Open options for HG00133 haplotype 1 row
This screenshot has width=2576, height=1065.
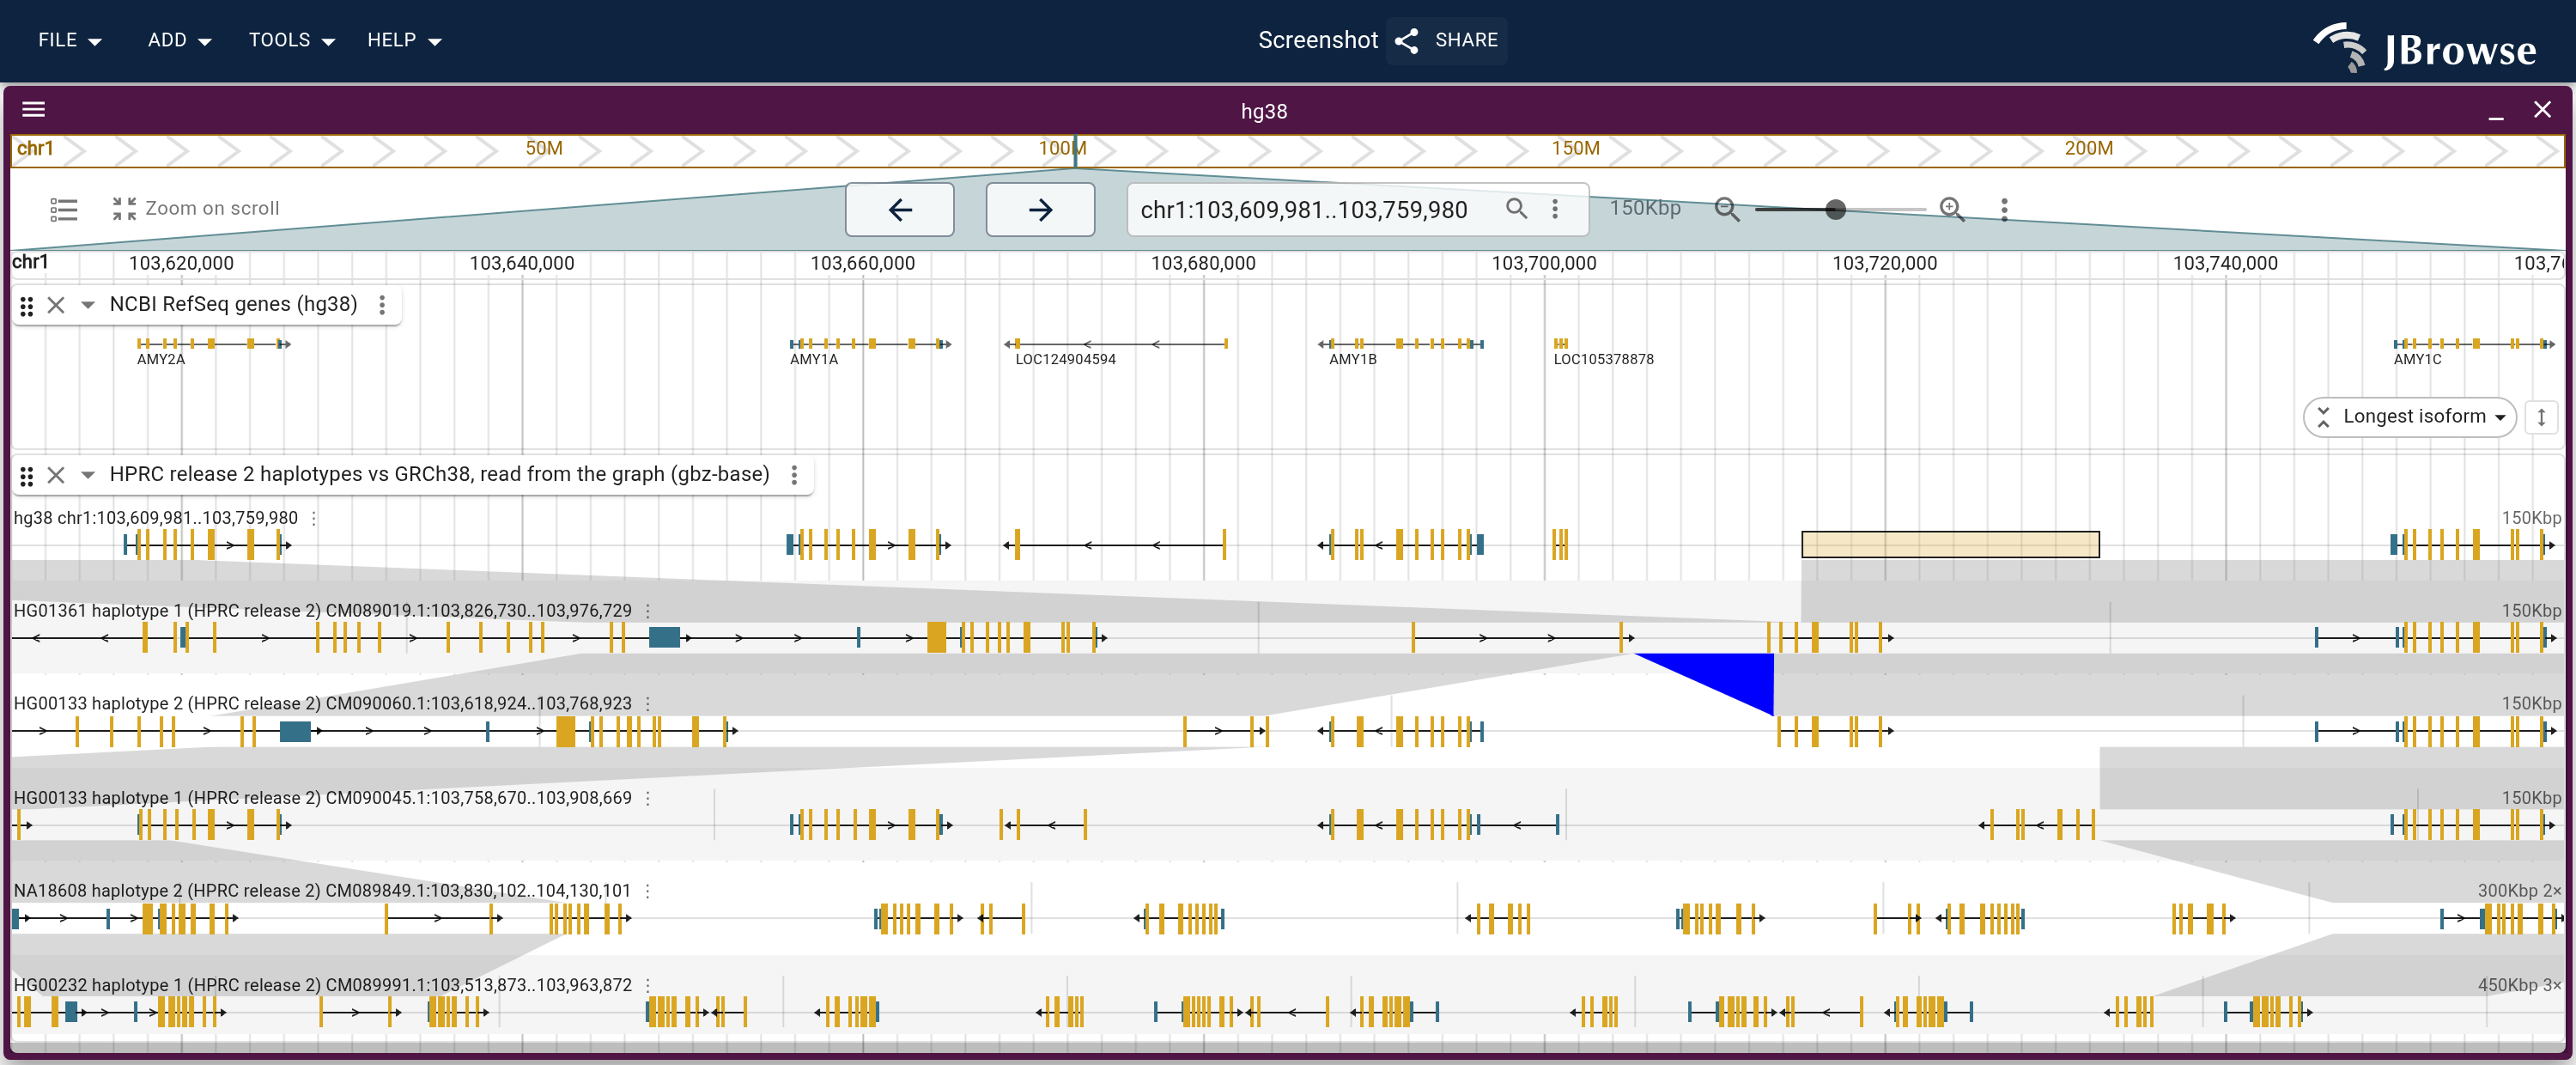pyautogui.click(x=648, y=798)
